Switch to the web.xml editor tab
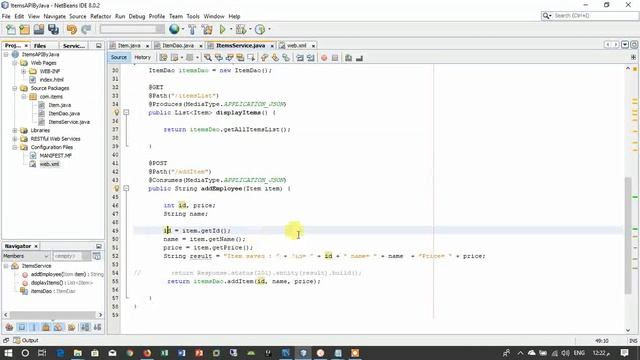Viewport: 640px width, 360px height. pyautogui.click(x=296, y=45)
